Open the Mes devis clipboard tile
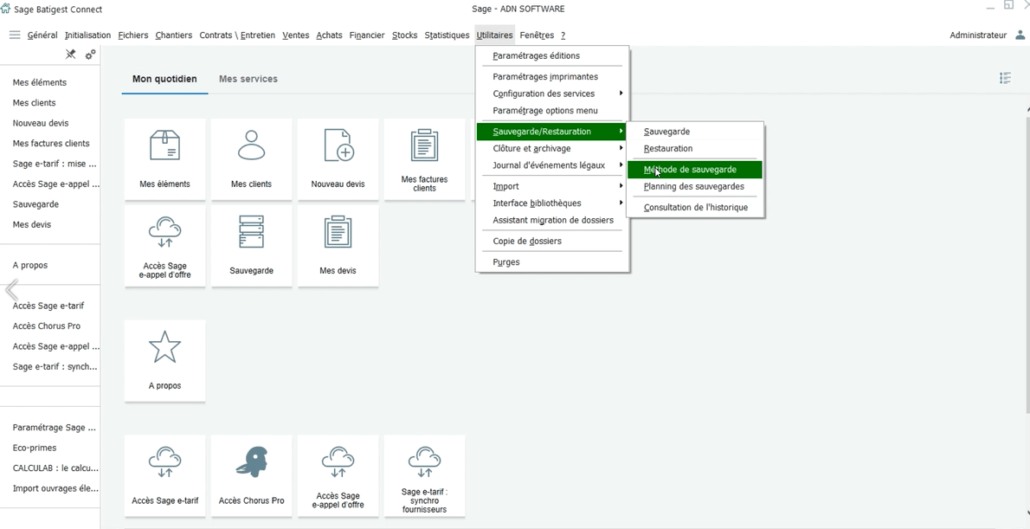 pos(338,246)
